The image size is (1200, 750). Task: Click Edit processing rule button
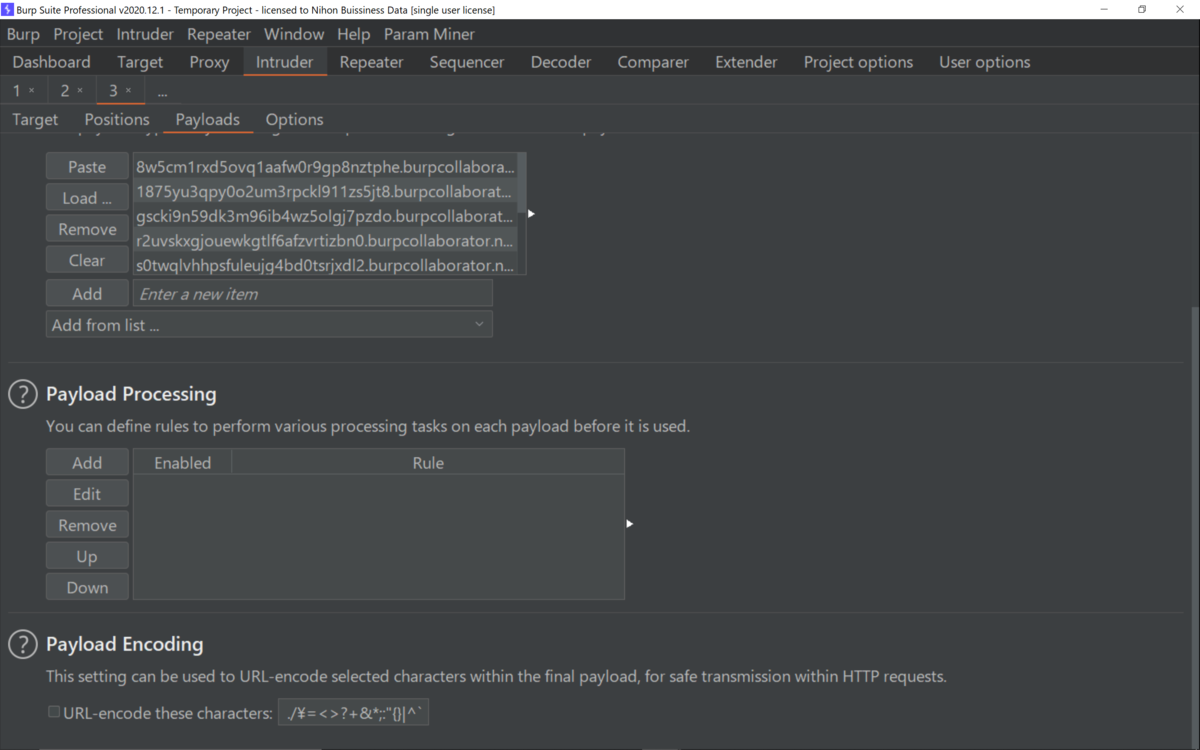click(87, 494)
